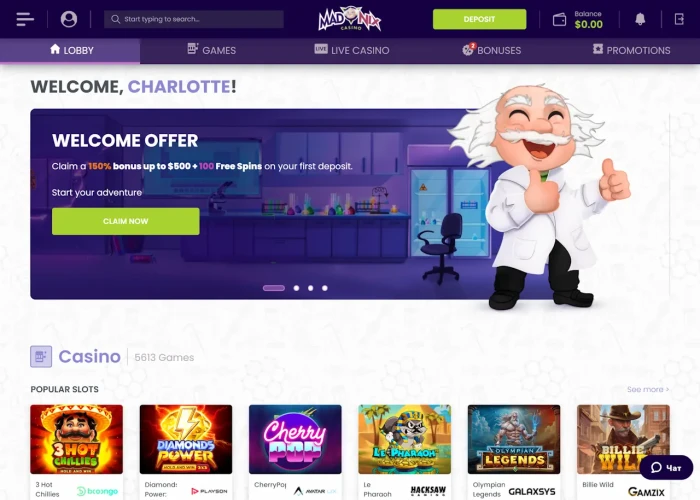Expand popular slots via See more link
Viewport: 700px width, 500px height.
(x=648, y=389)
